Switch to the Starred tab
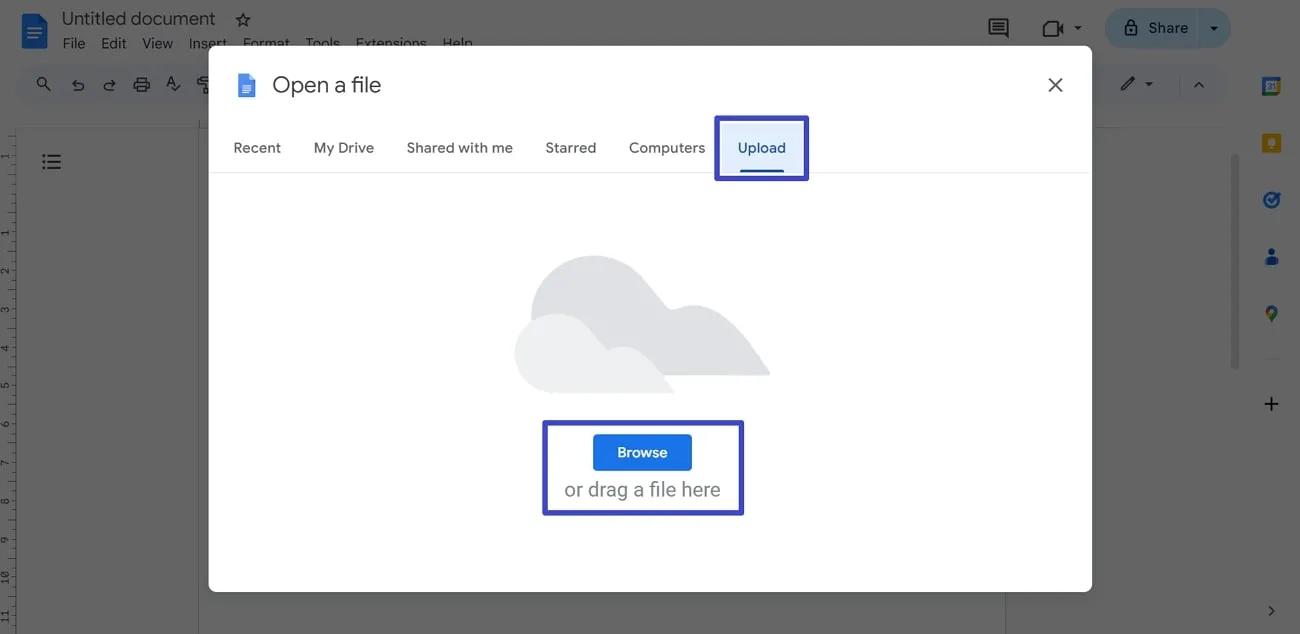 tap(570, 147)
